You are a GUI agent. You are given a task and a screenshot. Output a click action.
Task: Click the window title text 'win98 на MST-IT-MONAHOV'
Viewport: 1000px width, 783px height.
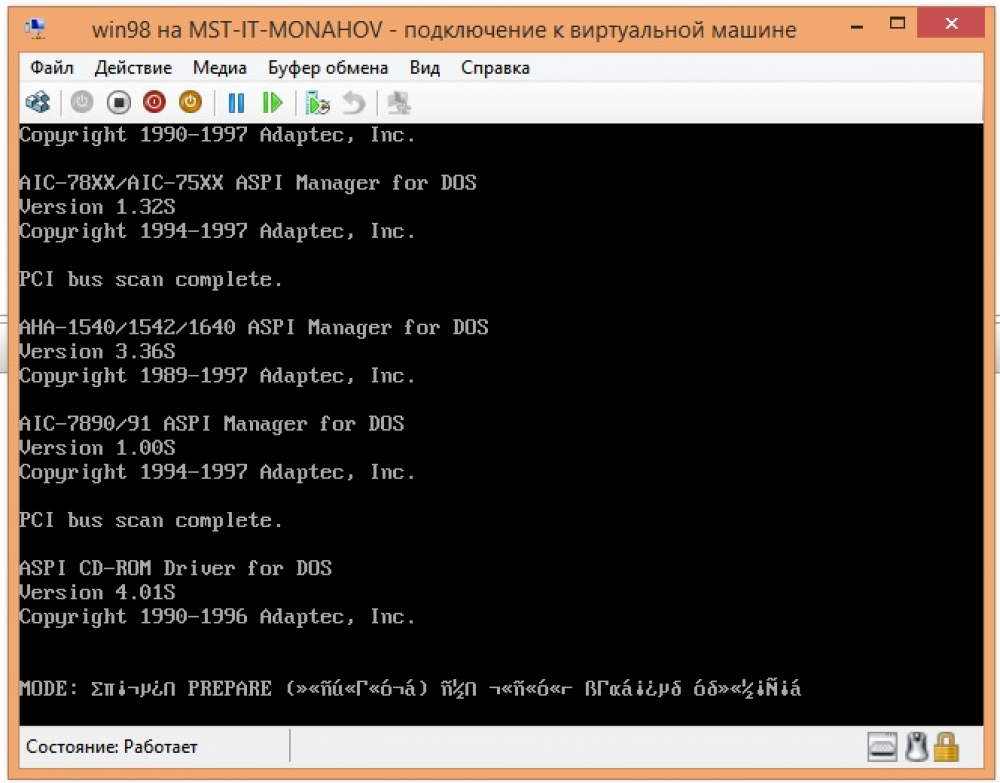tap(237, 29)
